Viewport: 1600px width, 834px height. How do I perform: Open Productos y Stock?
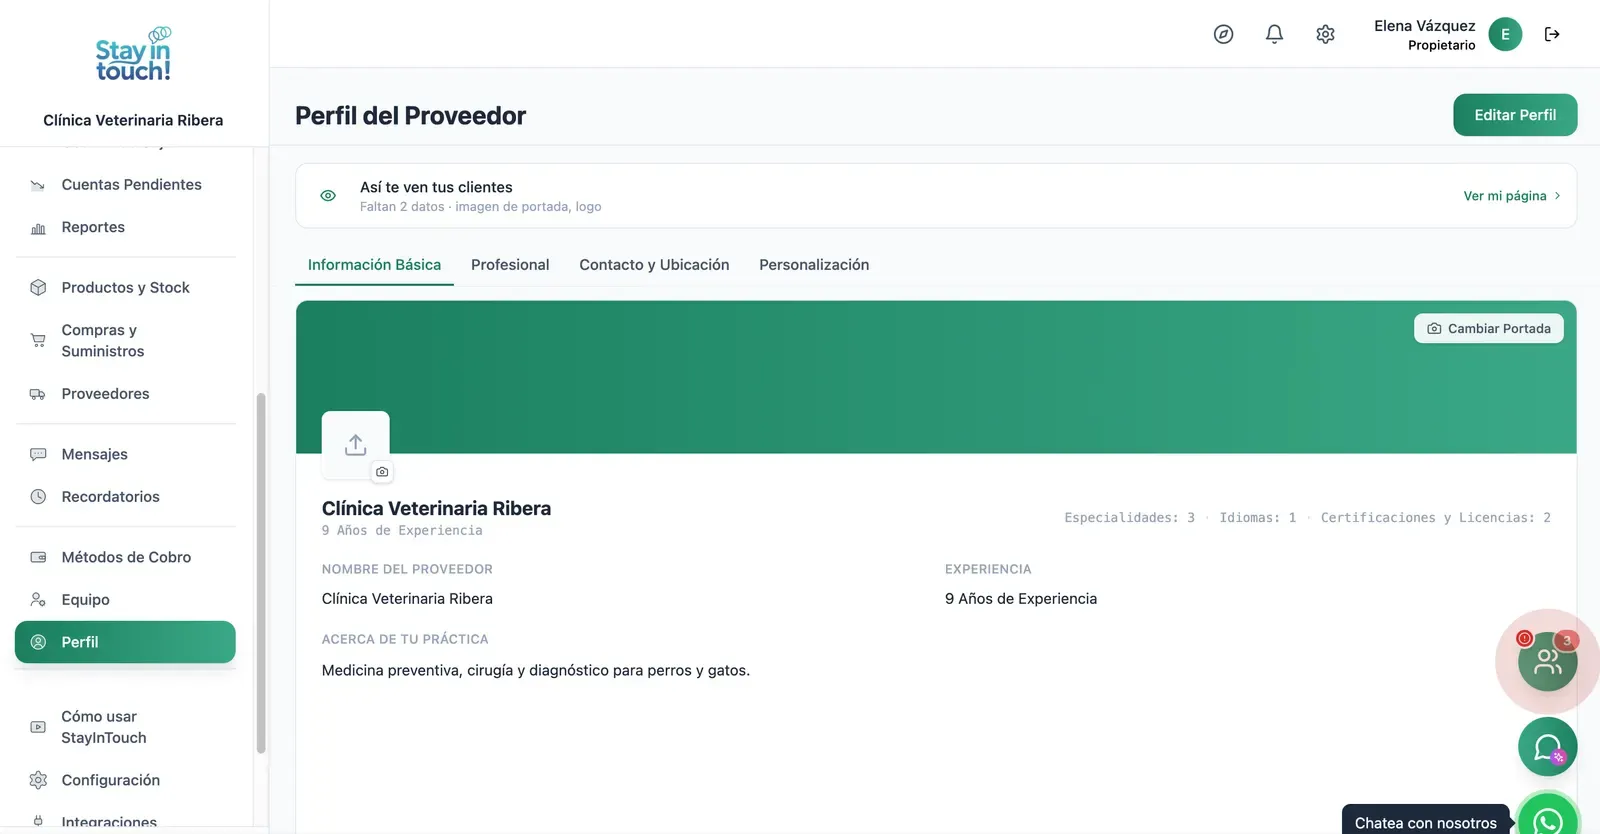coord(126,288)
